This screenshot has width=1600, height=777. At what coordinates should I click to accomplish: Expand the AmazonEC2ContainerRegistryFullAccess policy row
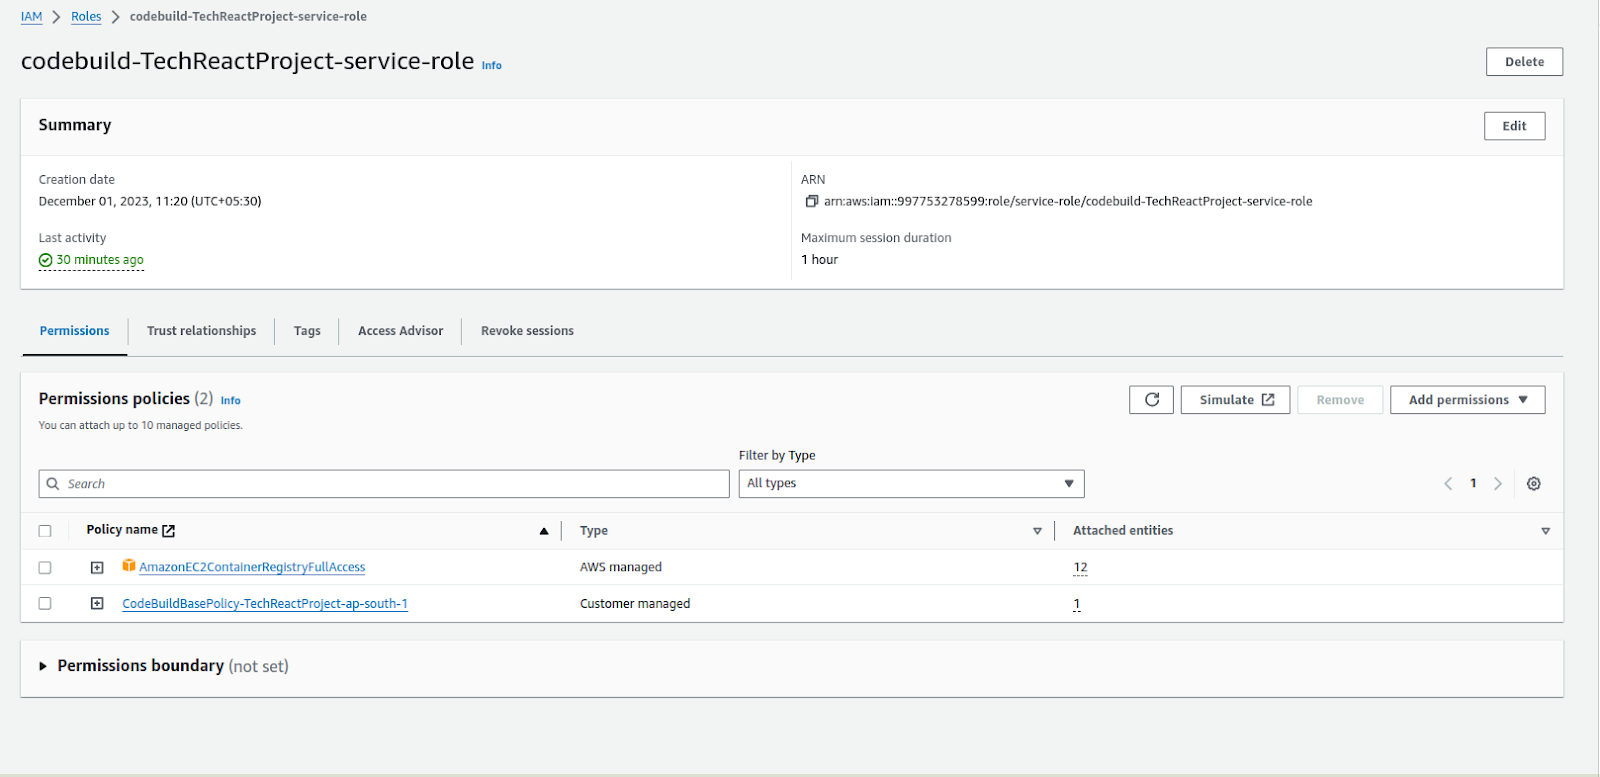pos(97,567)
